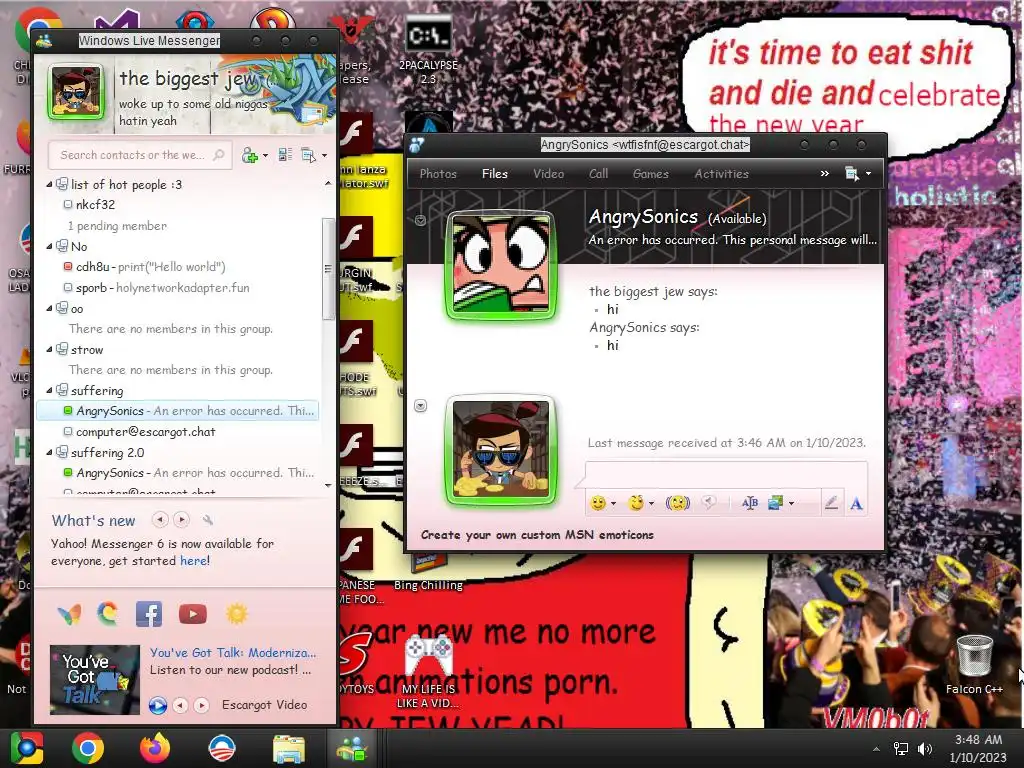Collapse the 'oo' contact group
1024x768 pixels.
pyautogui.click(x=50, y=309)
